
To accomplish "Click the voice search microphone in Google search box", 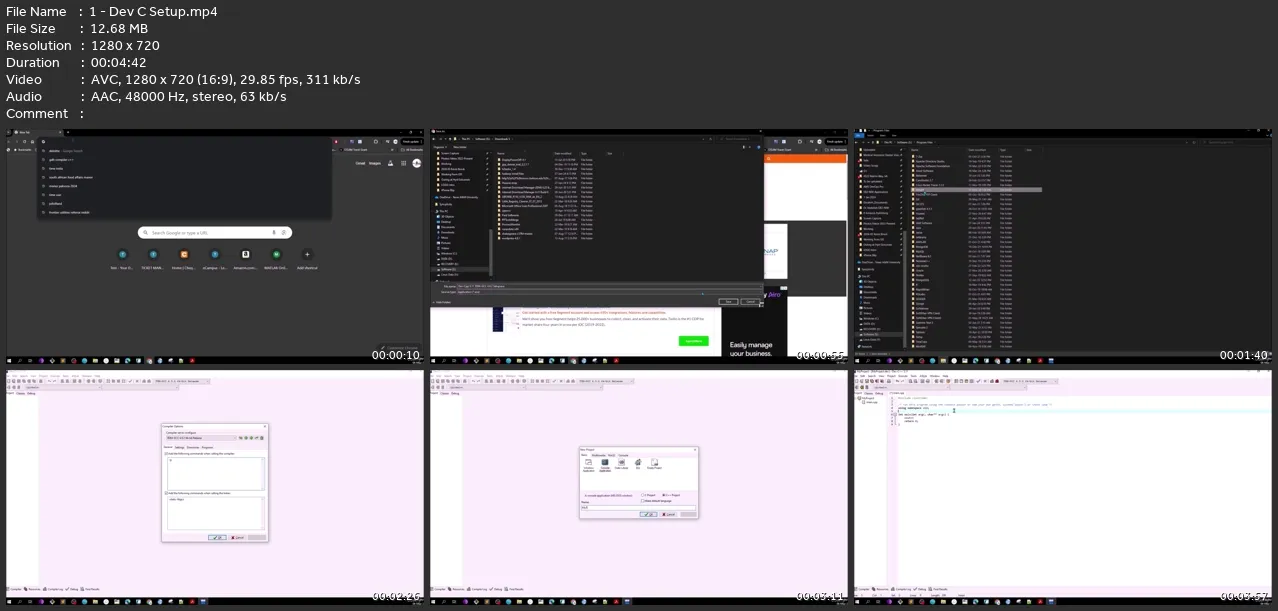I will click(273, 232).
